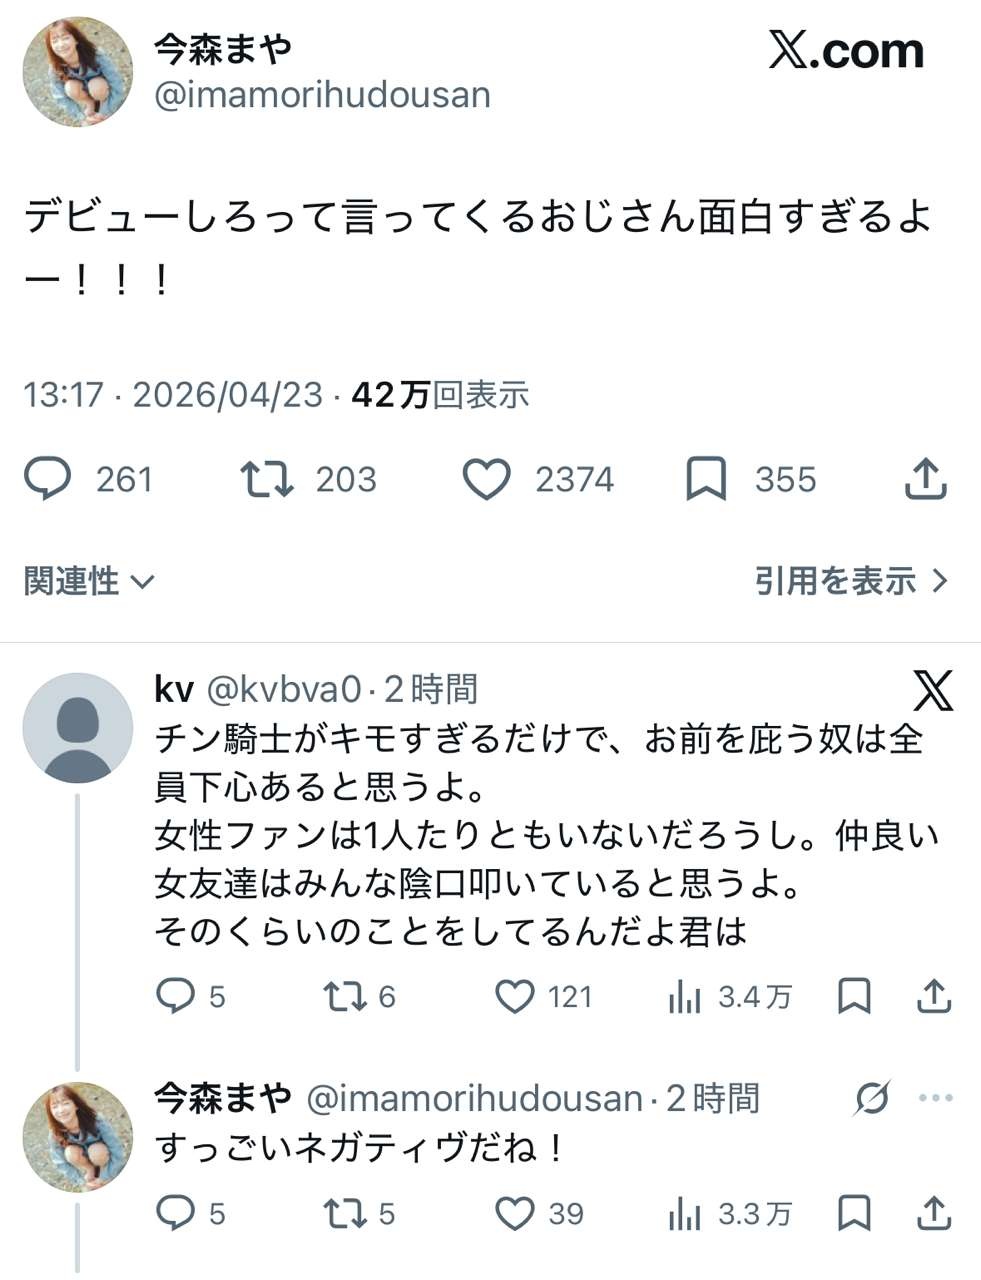Bookmark kv's reply
Screen dimensions: 981x1280
[854, 996]
